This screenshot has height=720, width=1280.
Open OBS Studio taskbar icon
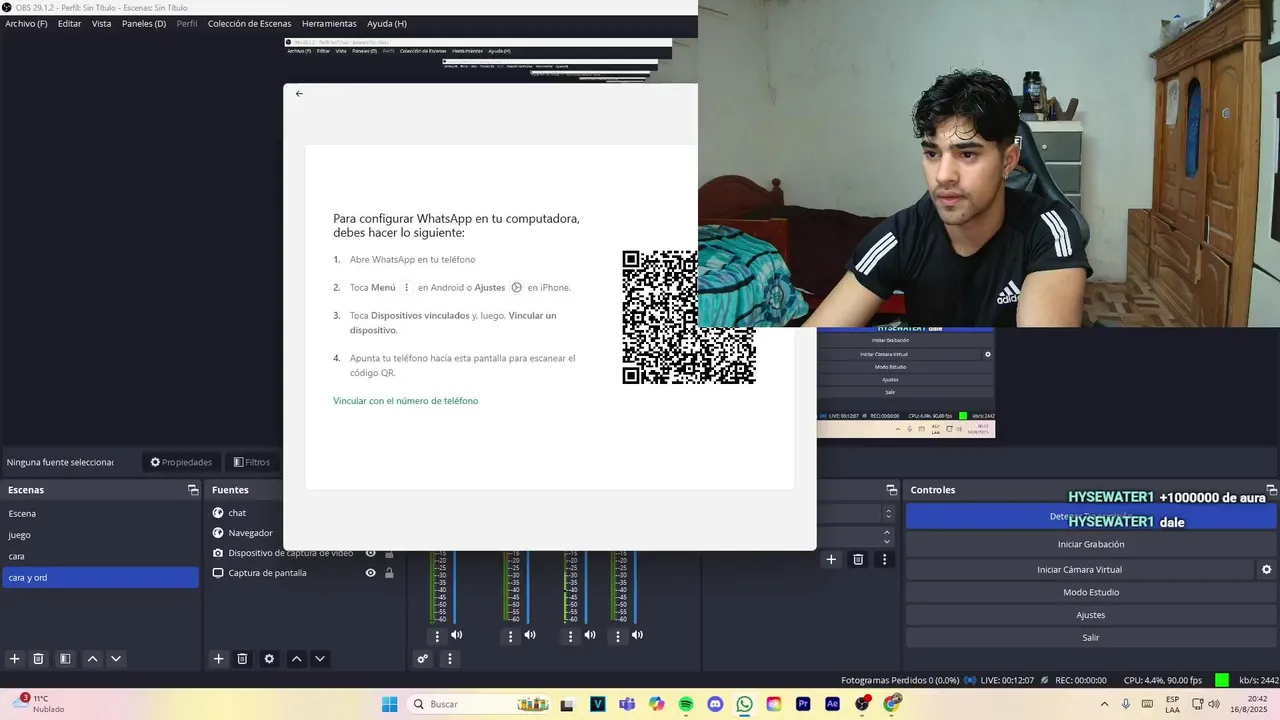click(x=862, y=704)
